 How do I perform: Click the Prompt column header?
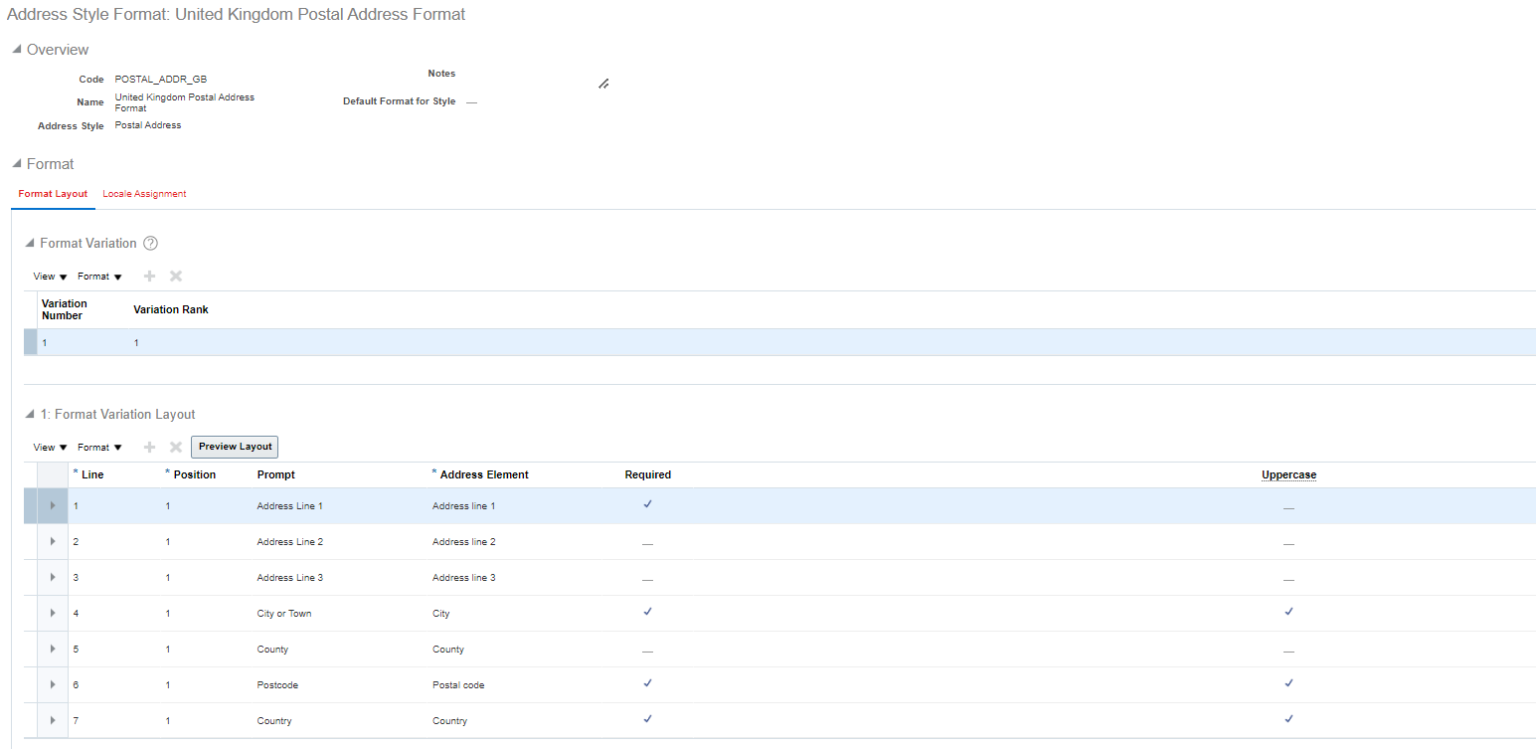(276, 475)
